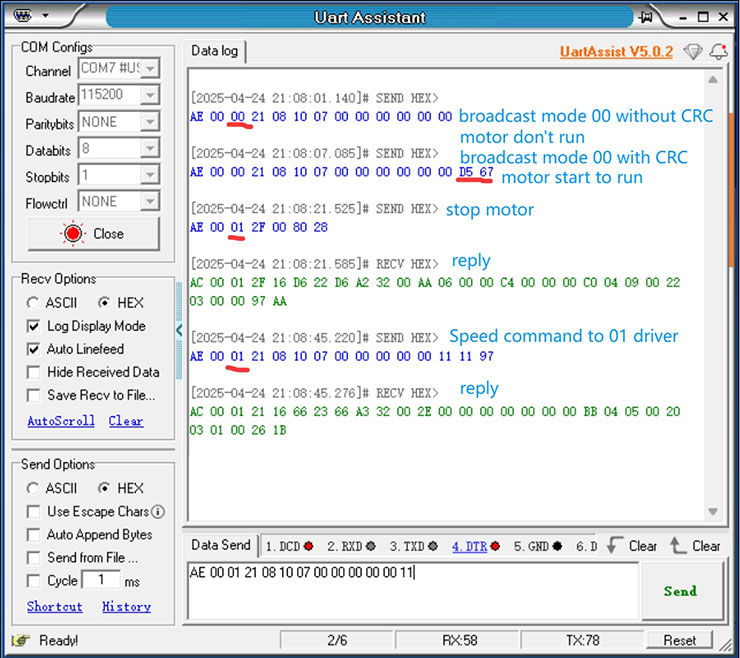Expand the Stopbits 1 dropdown
This screenshot has width=740, height=658.
click(x=150, y=175)
